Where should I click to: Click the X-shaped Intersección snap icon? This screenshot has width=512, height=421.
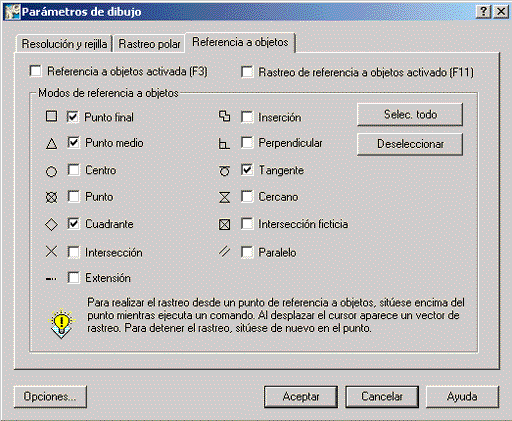(x=51, y=251)
